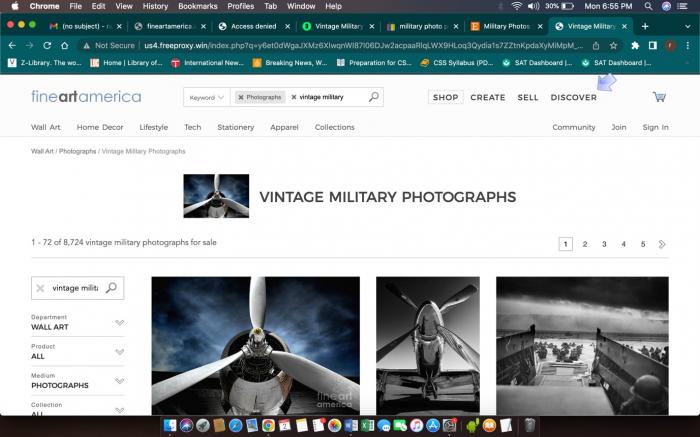Open the Sign In link
This screenshot has width=700, height=437.
(655, 127)
